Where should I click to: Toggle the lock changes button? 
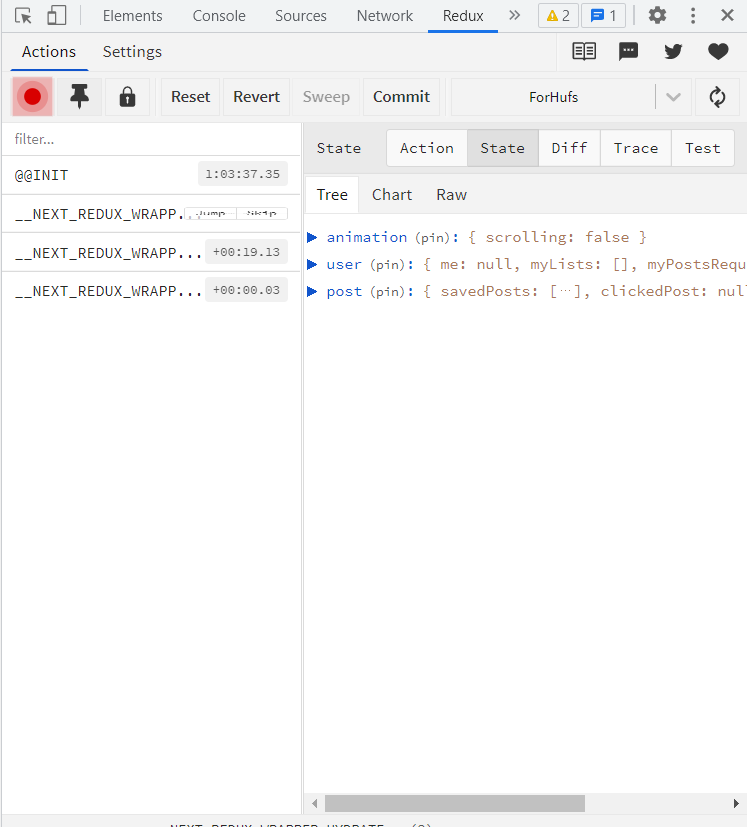pos(127,97)
